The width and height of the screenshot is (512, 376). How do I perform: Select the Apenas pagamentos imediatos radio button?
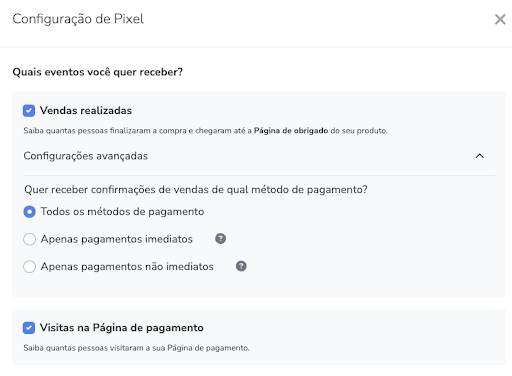tap(29, 239)
